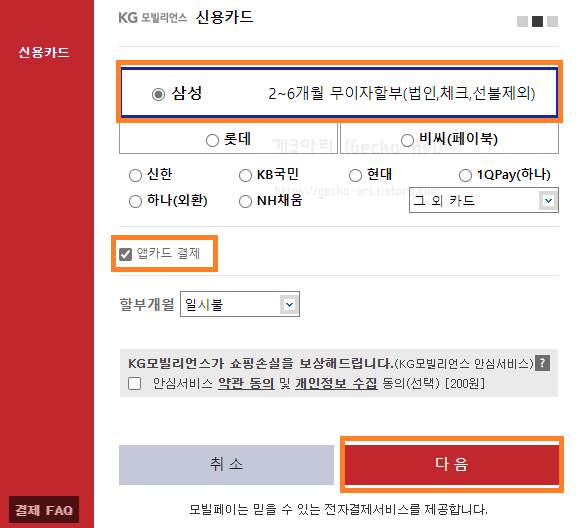This screenshot has height=528, width=580.
Task: Select the 비씨(페이북) card radio button
Action: 407,140
